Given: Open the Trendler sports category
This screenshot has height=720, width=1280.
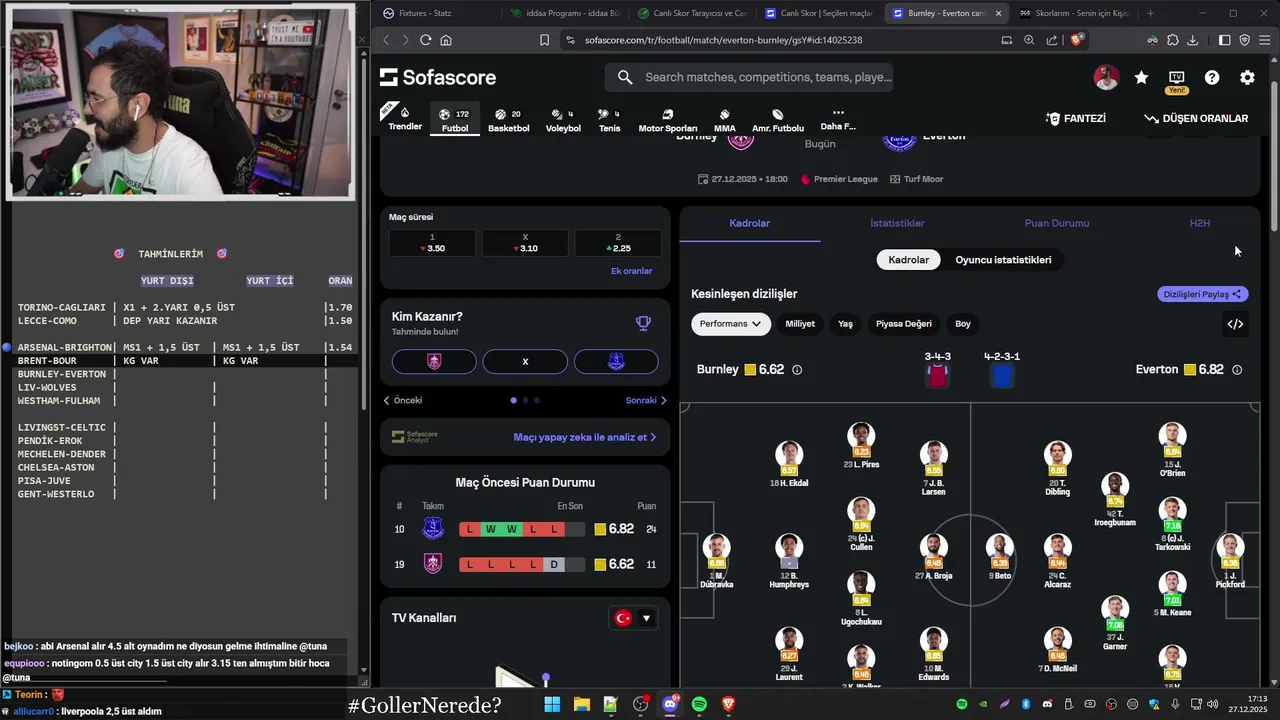Looking at the screenshot, I should pyautogui.click(x=404, y=119).
